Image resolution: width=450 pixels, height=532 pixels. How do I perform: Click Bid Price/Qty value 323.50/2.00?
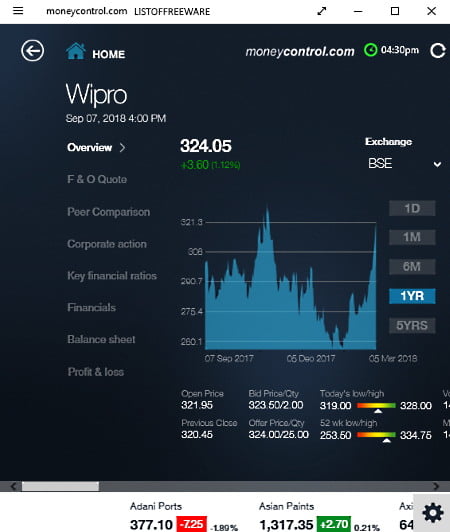[276, 405]
